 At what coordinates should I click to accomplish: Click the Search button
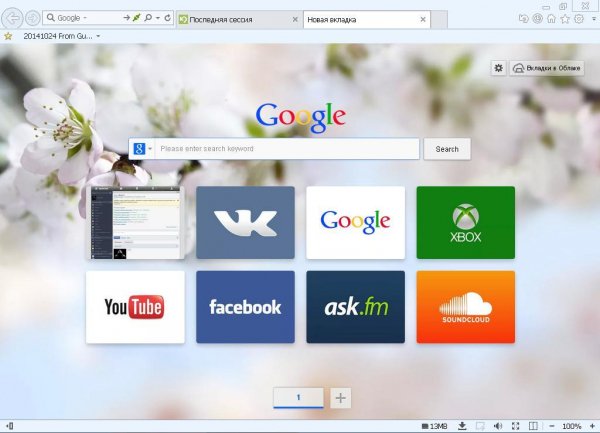[447, 149]
